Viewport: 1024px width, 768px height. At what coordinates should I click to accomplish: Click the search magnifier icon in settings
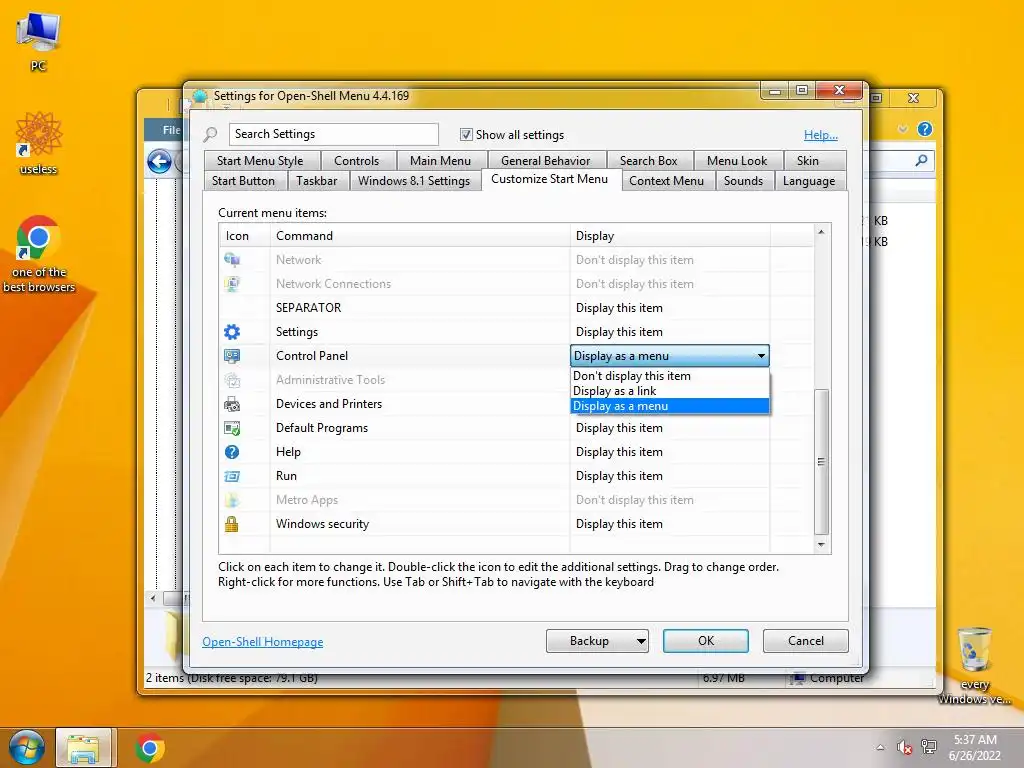tap(210, 135)
